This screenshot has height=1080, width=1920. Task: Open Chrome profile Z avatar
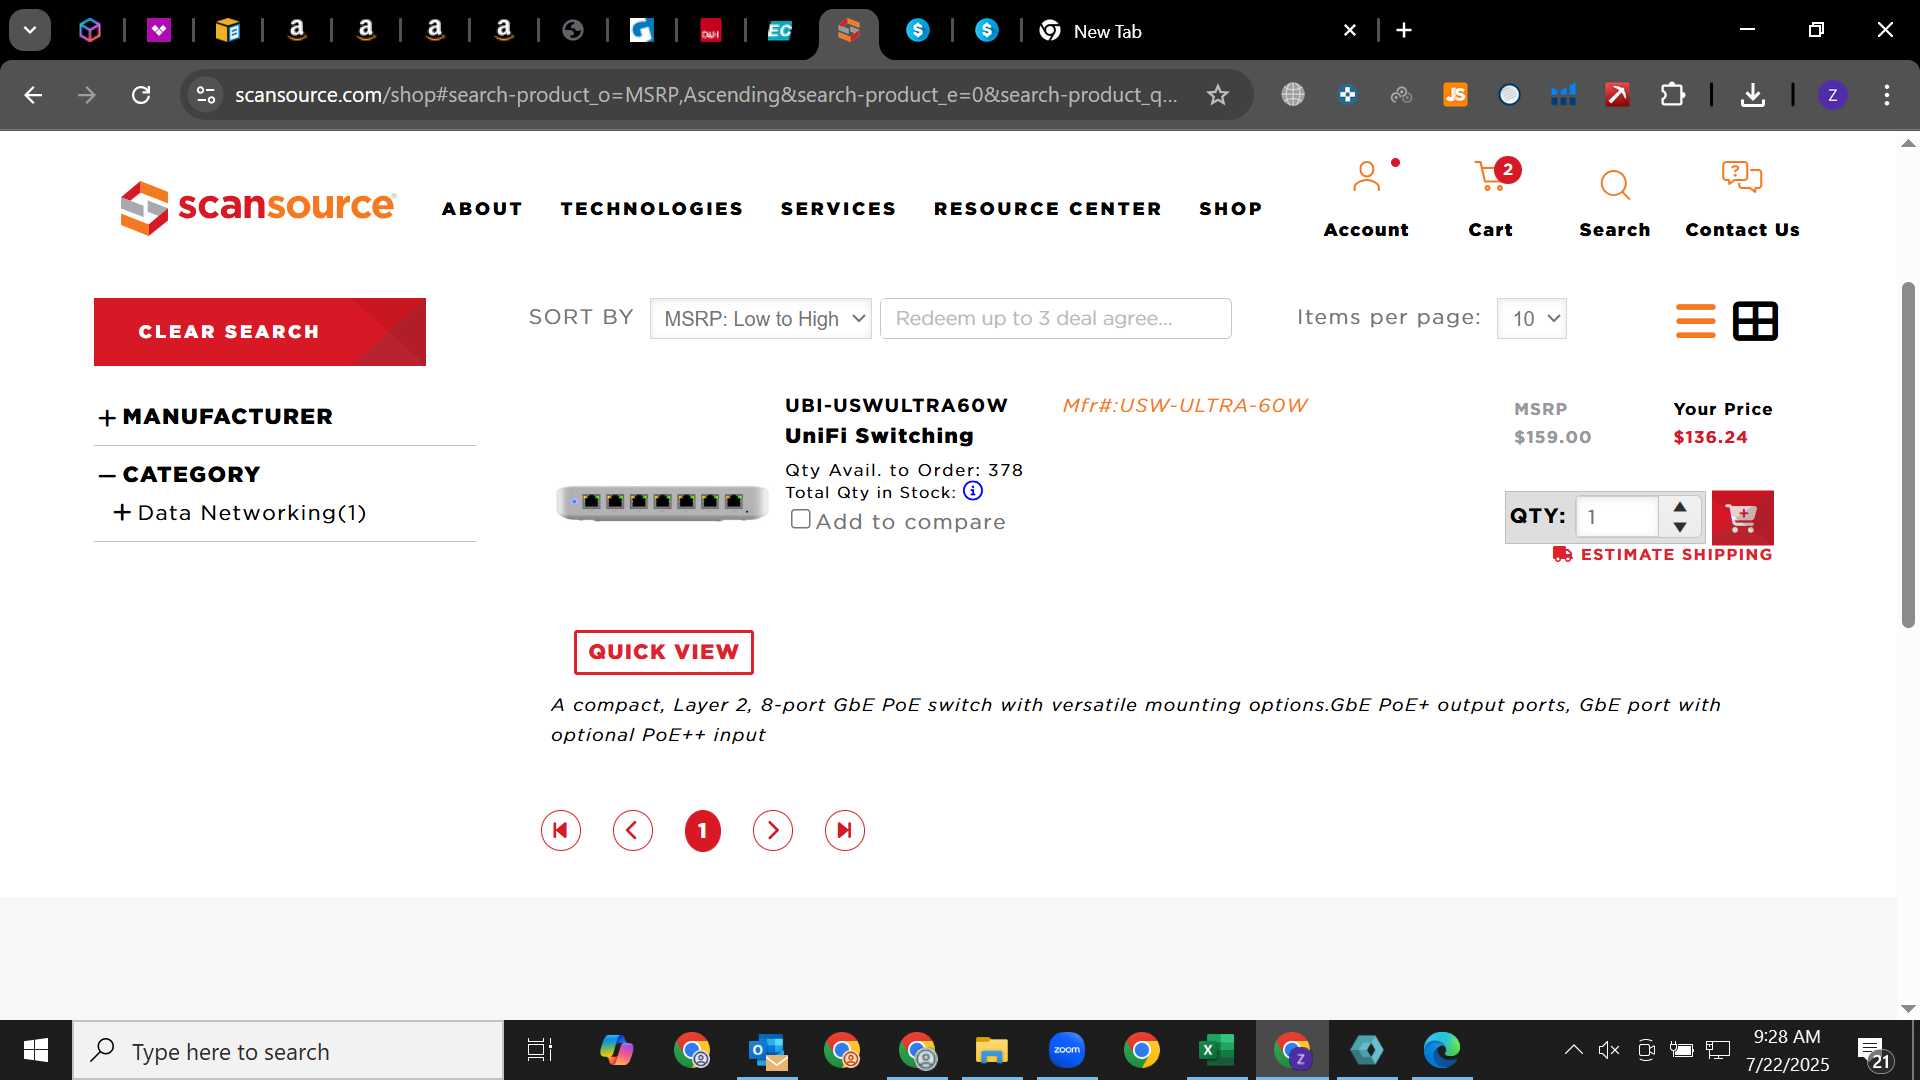(1832, 95)
